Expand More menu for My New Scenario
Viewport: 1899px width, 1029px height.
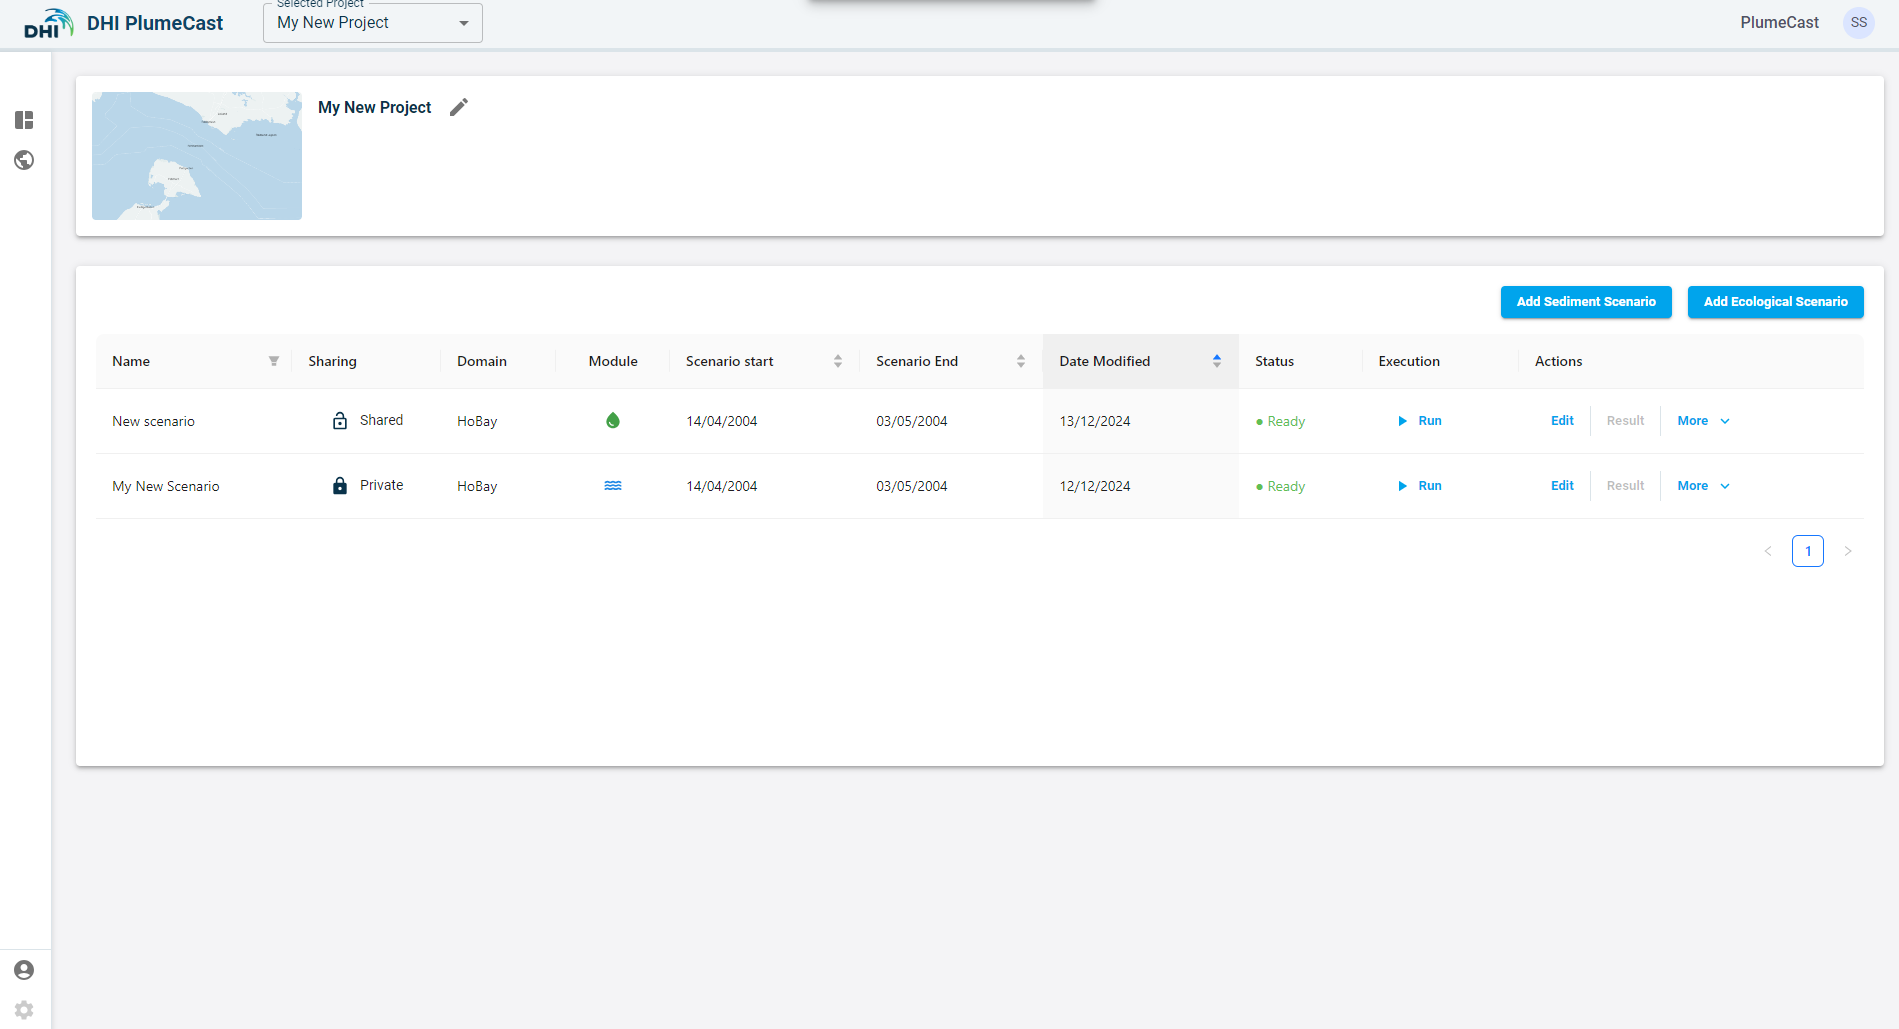tap(1703, 486)
